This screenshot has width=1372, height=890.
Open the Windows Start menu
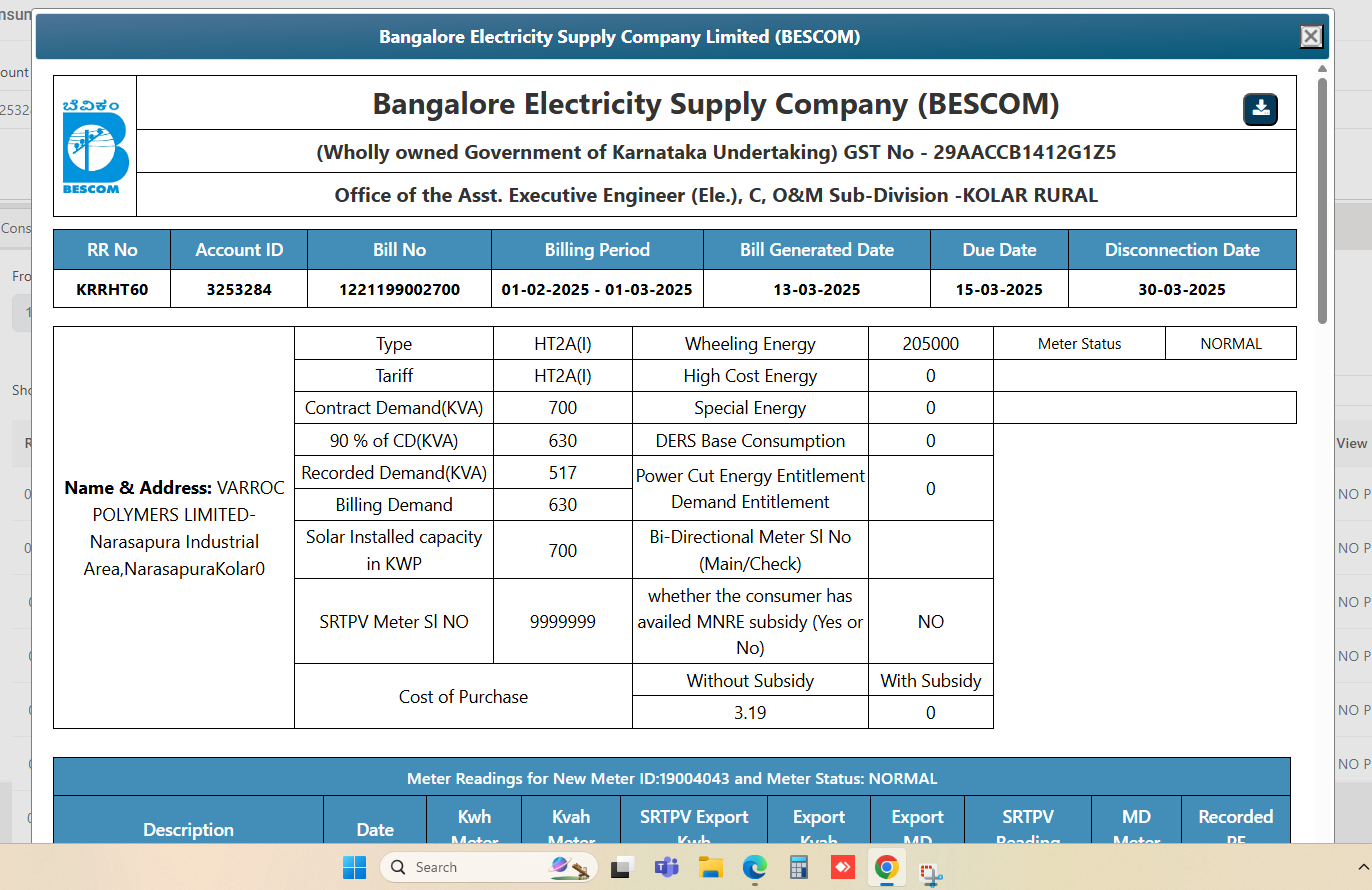click(x=355, y=867)
